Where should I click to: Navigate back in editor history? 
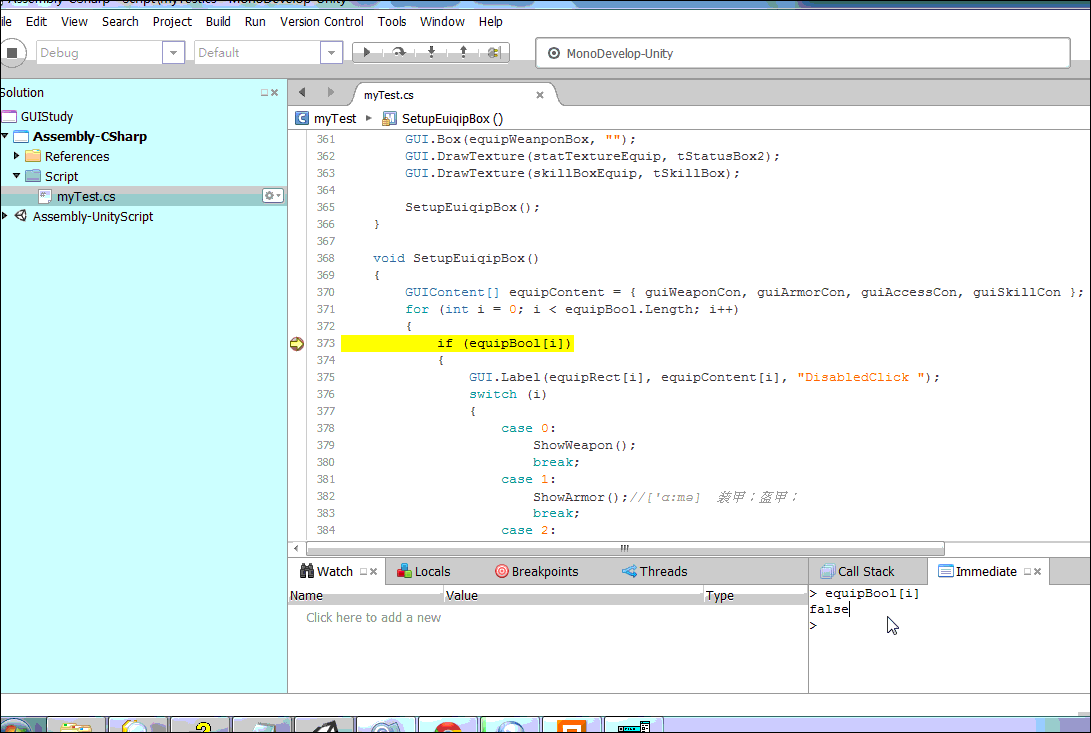[x=302, y=92]
